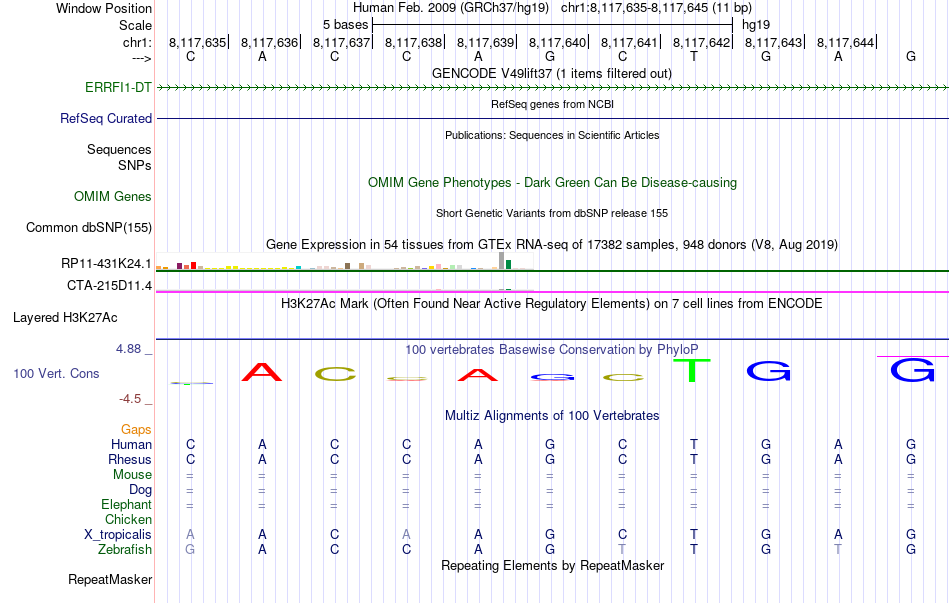Select the Chicken alignment row label

click(128, 519)
